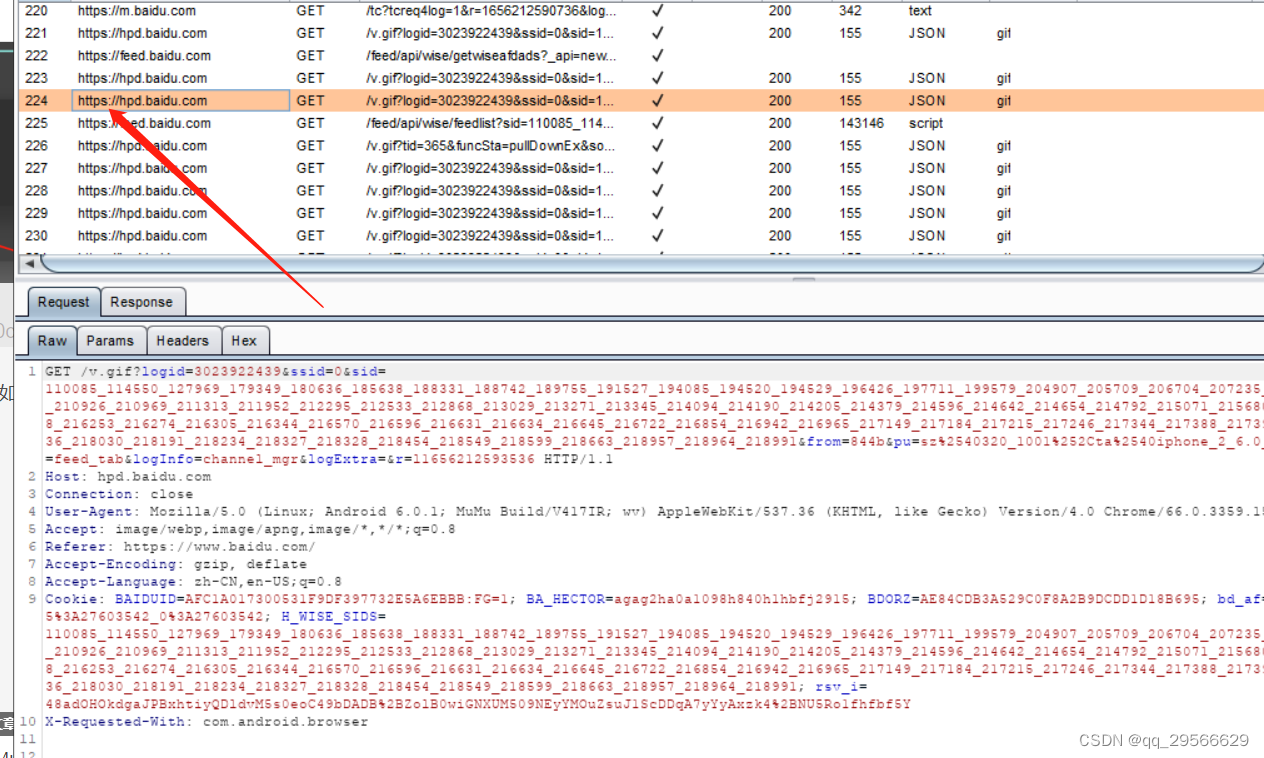1264x758 pixels.
Task: Click the script MIME type cell
Action: (x=926, y=123)
